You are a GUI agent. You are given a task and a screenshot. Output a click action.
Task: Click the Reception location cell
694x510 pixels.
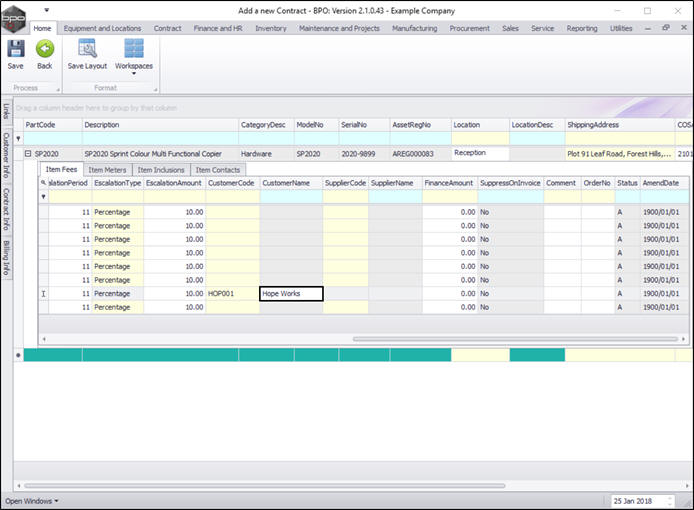coord(480,153)
